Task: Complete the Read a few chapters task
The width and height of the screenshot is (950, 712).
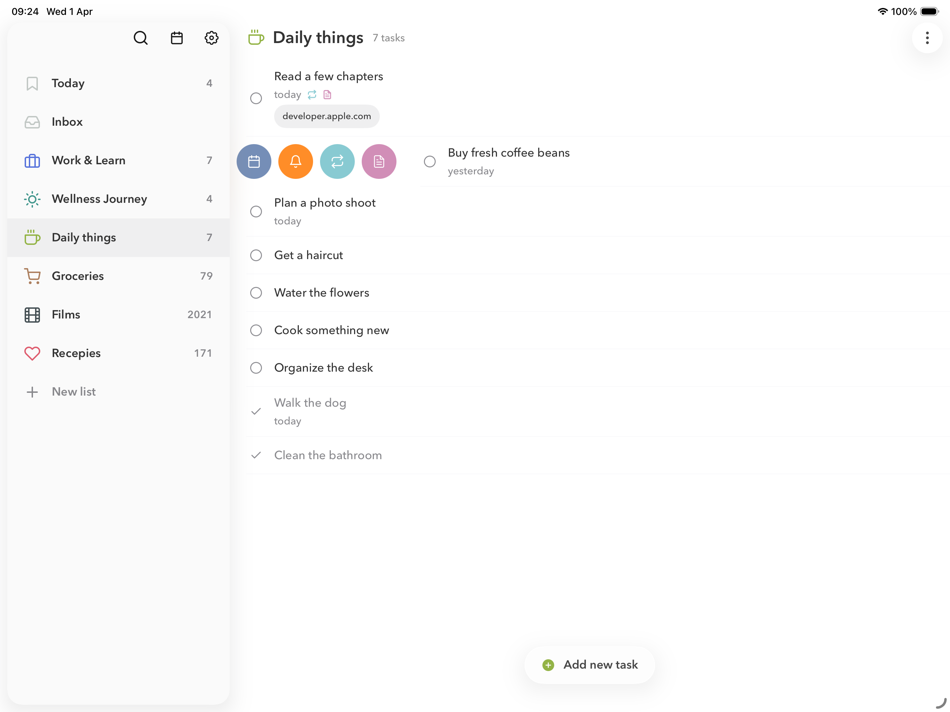Action: (x=256, y=98)
